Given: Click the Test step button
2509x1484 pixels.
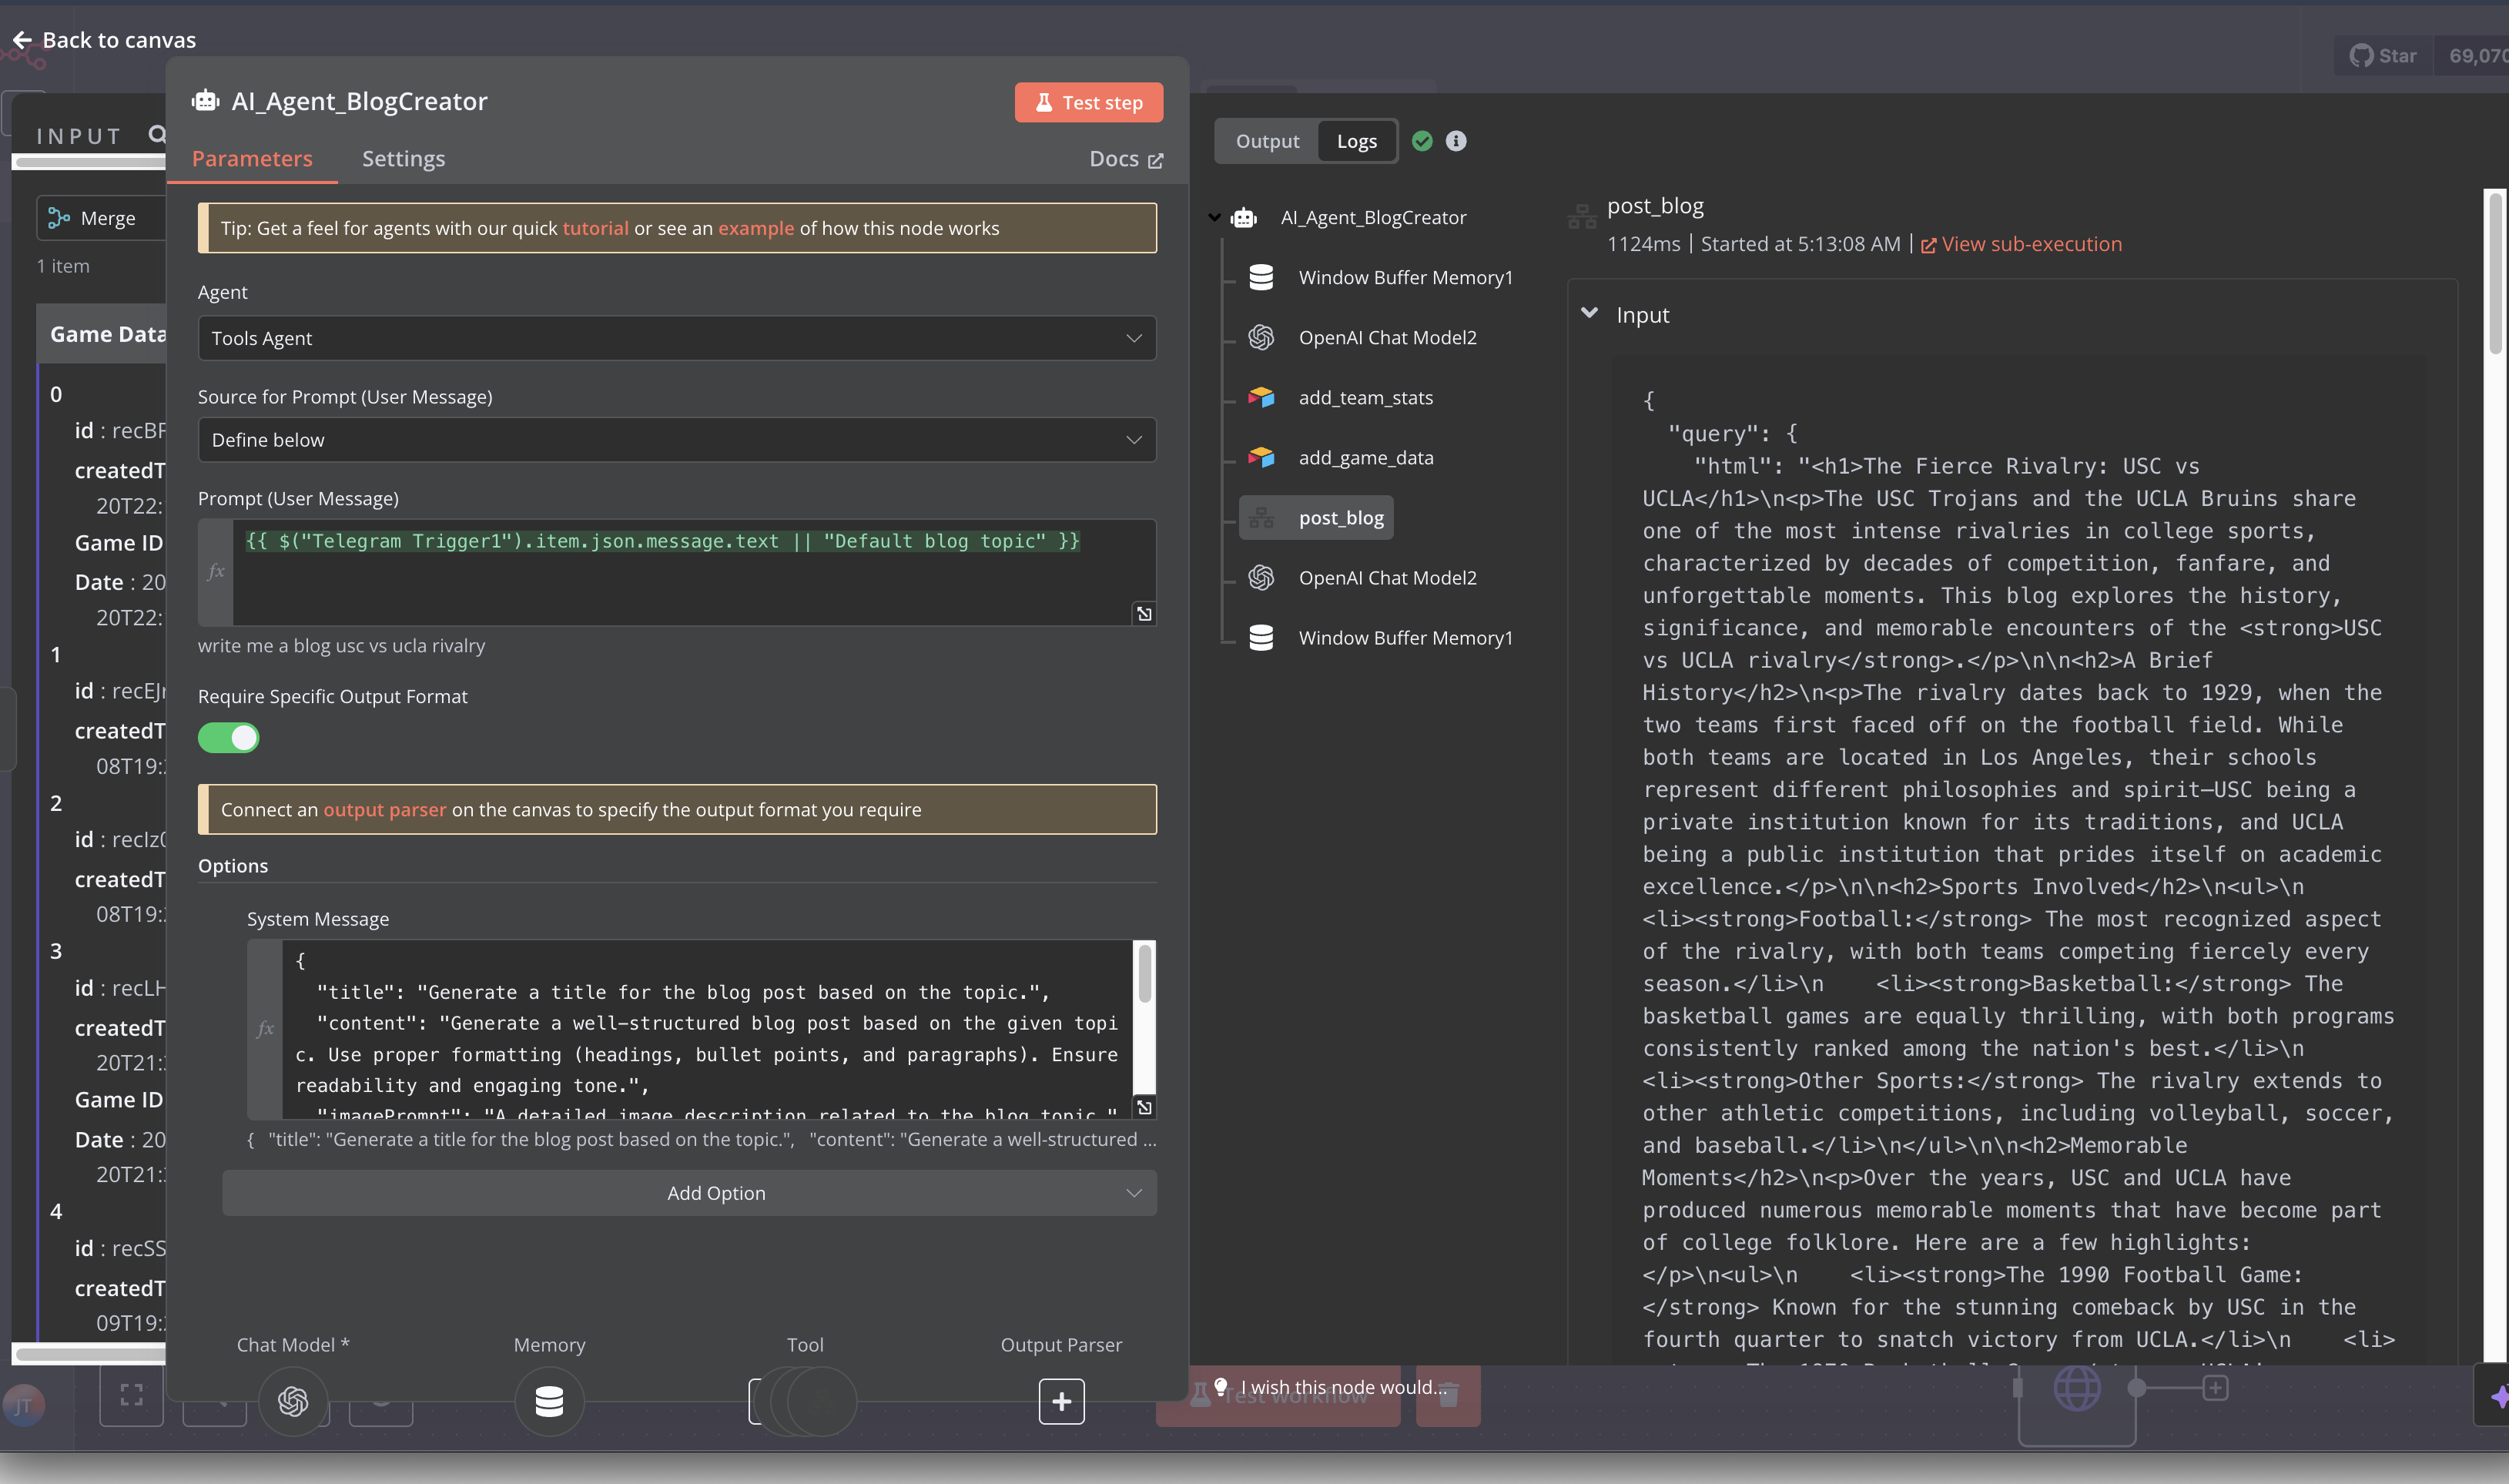Looking at the screenshot, I should (1088, 102).
